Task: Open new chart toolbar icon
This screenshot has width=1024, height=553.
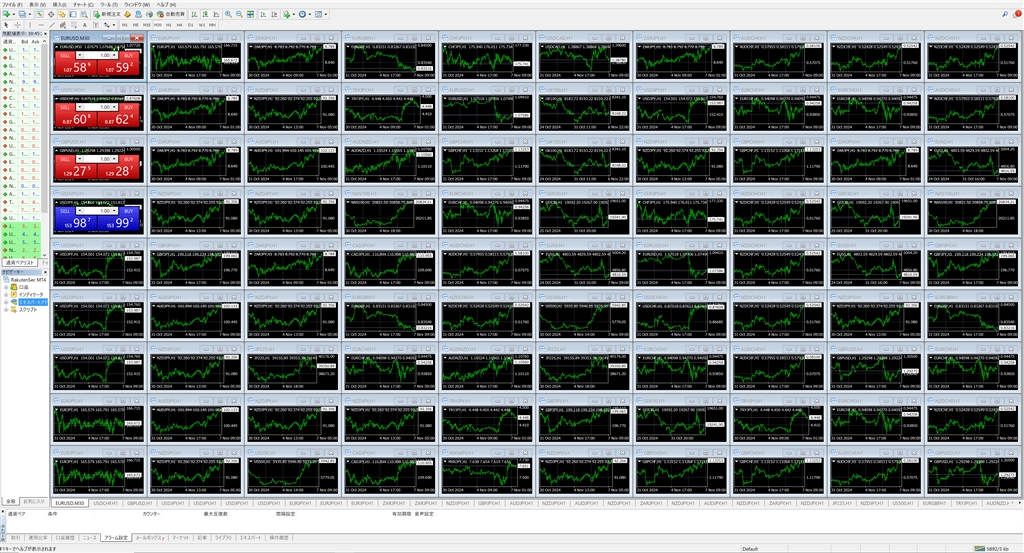Action: [x=7, y=14]
